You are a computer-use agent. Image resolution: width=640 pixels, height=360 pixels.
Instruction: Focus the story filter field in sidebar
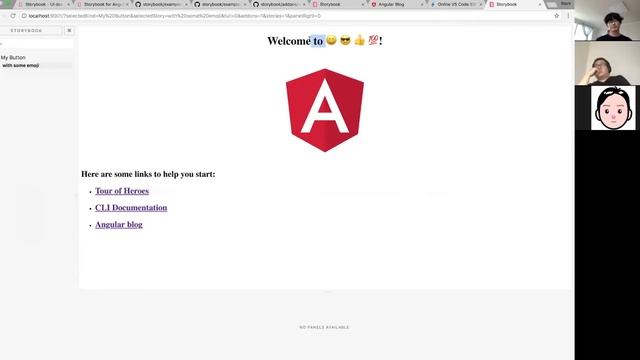click(37, 43)
